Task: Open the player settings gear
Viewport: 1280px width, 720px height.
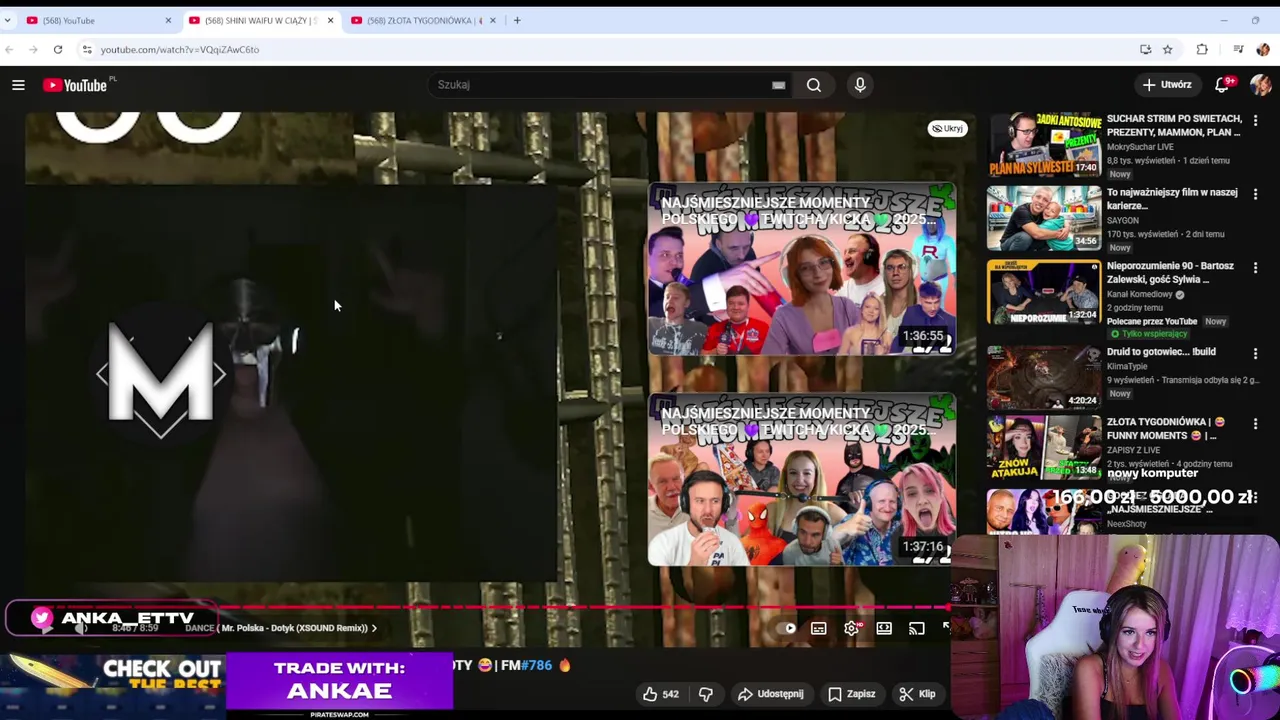Action: click(x=851, y=628)
